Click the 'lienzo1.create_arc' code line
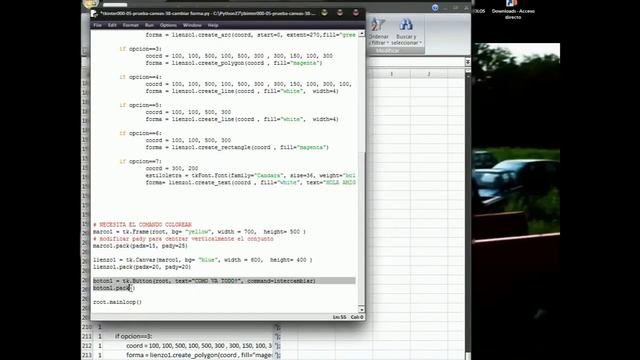 coord(250,35)
